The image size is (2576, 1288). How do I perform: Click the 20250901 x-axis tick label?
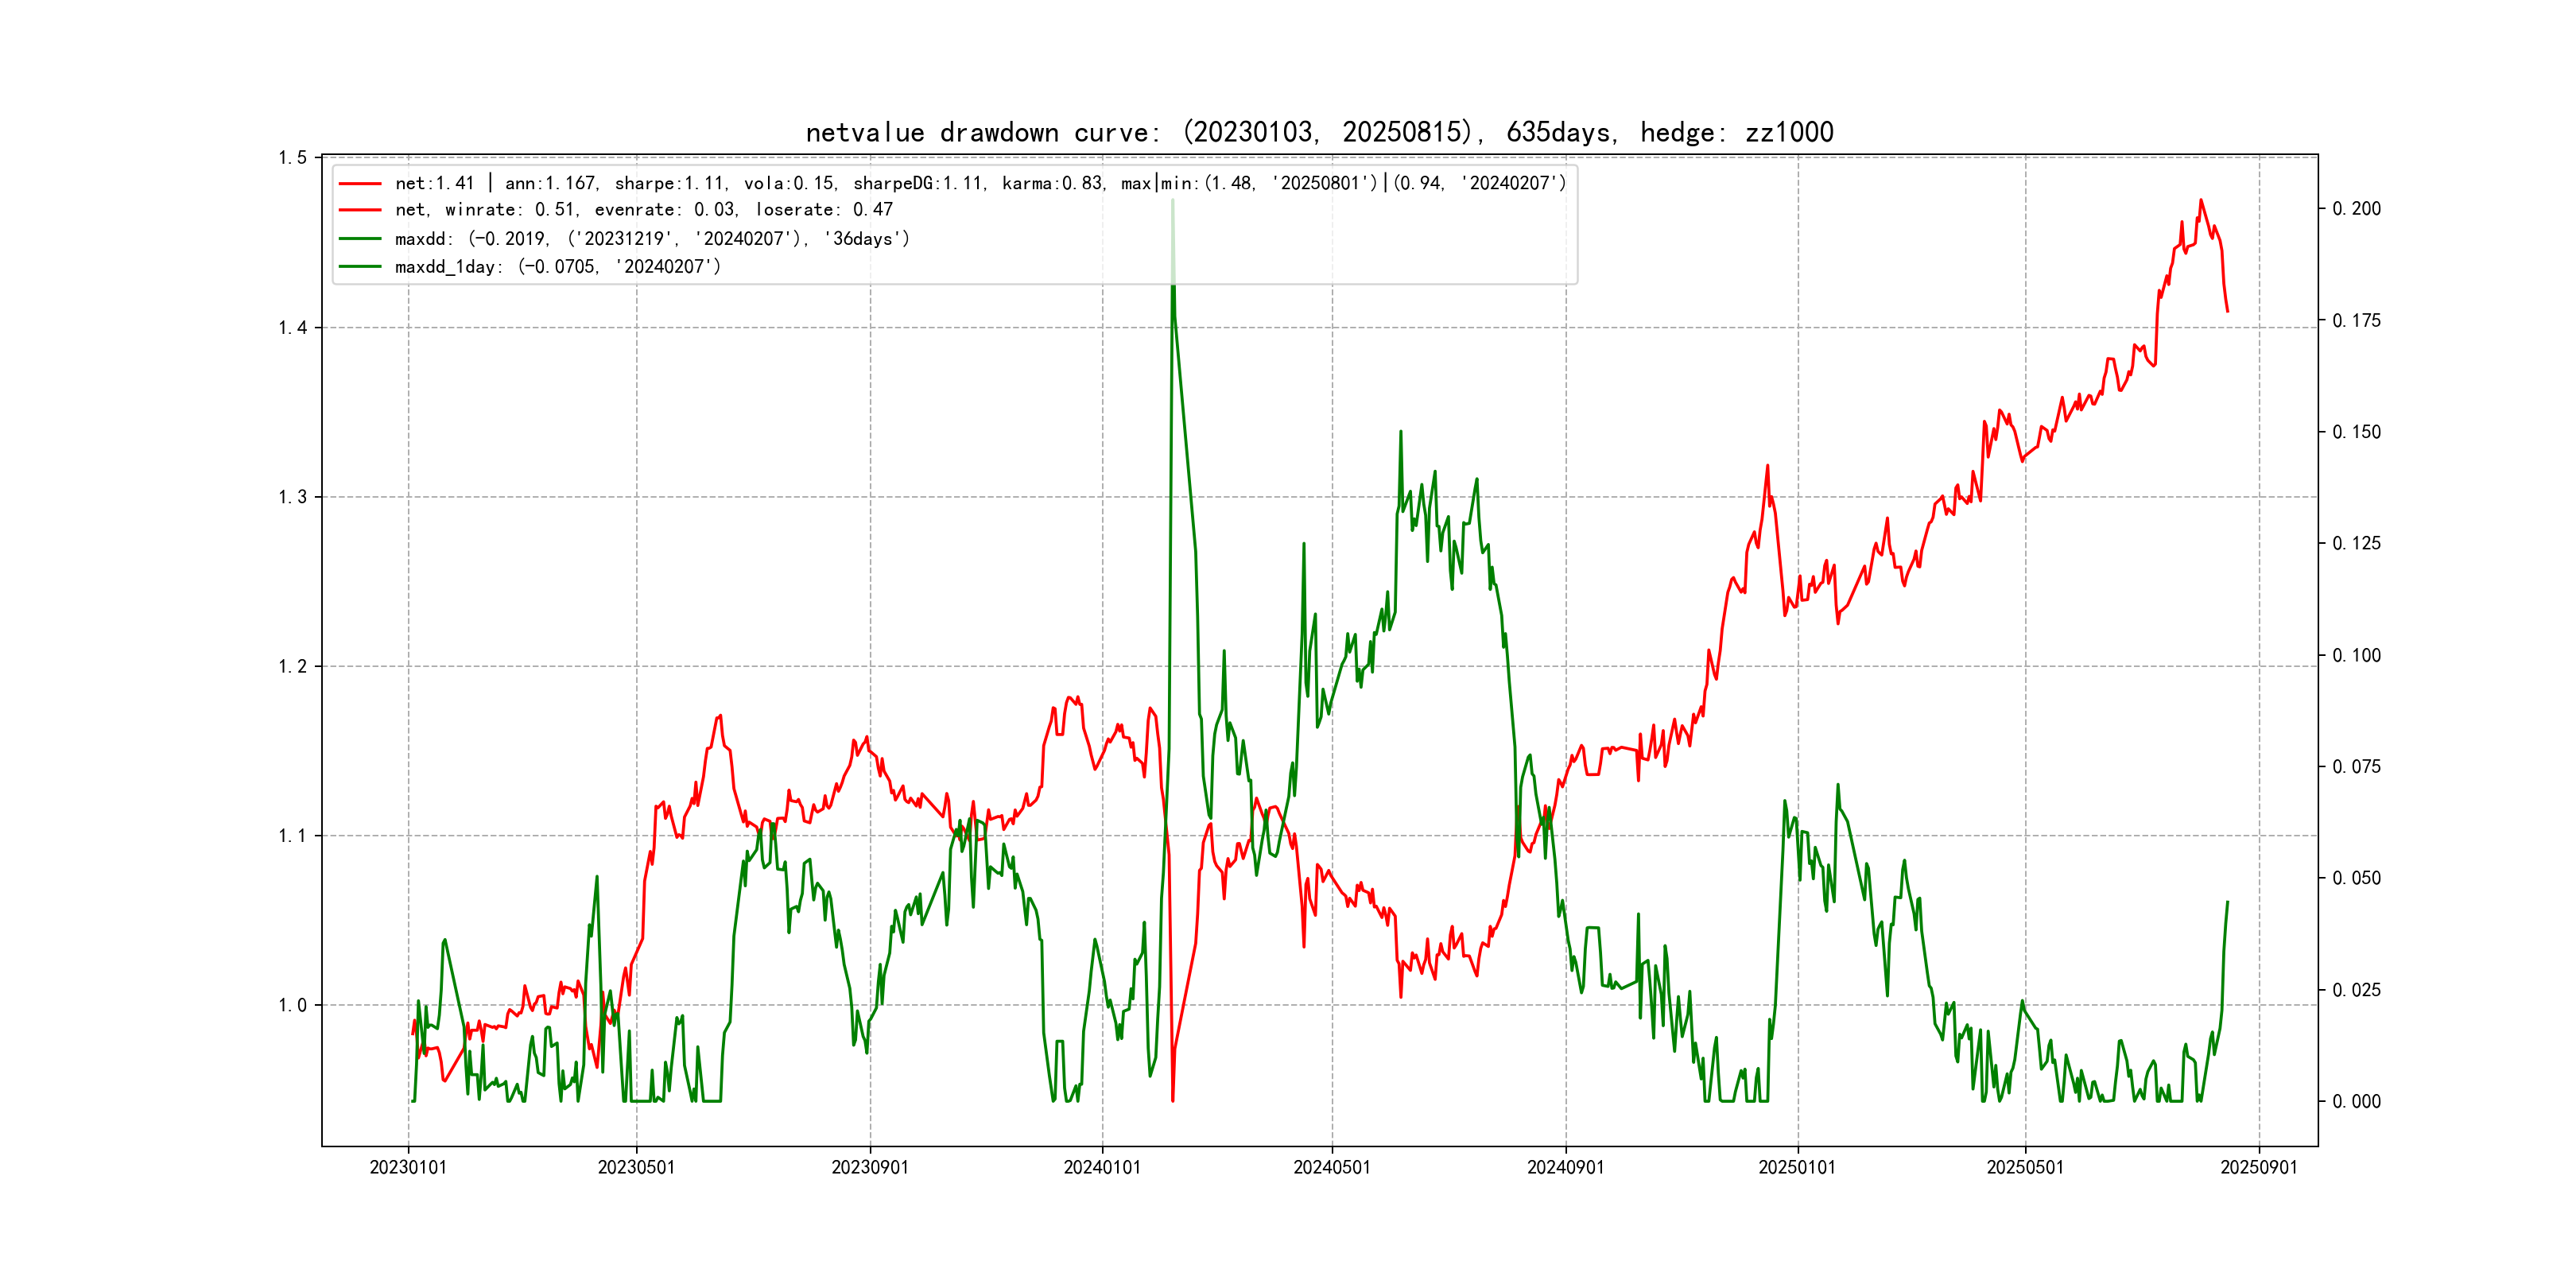(2259, 1167)
